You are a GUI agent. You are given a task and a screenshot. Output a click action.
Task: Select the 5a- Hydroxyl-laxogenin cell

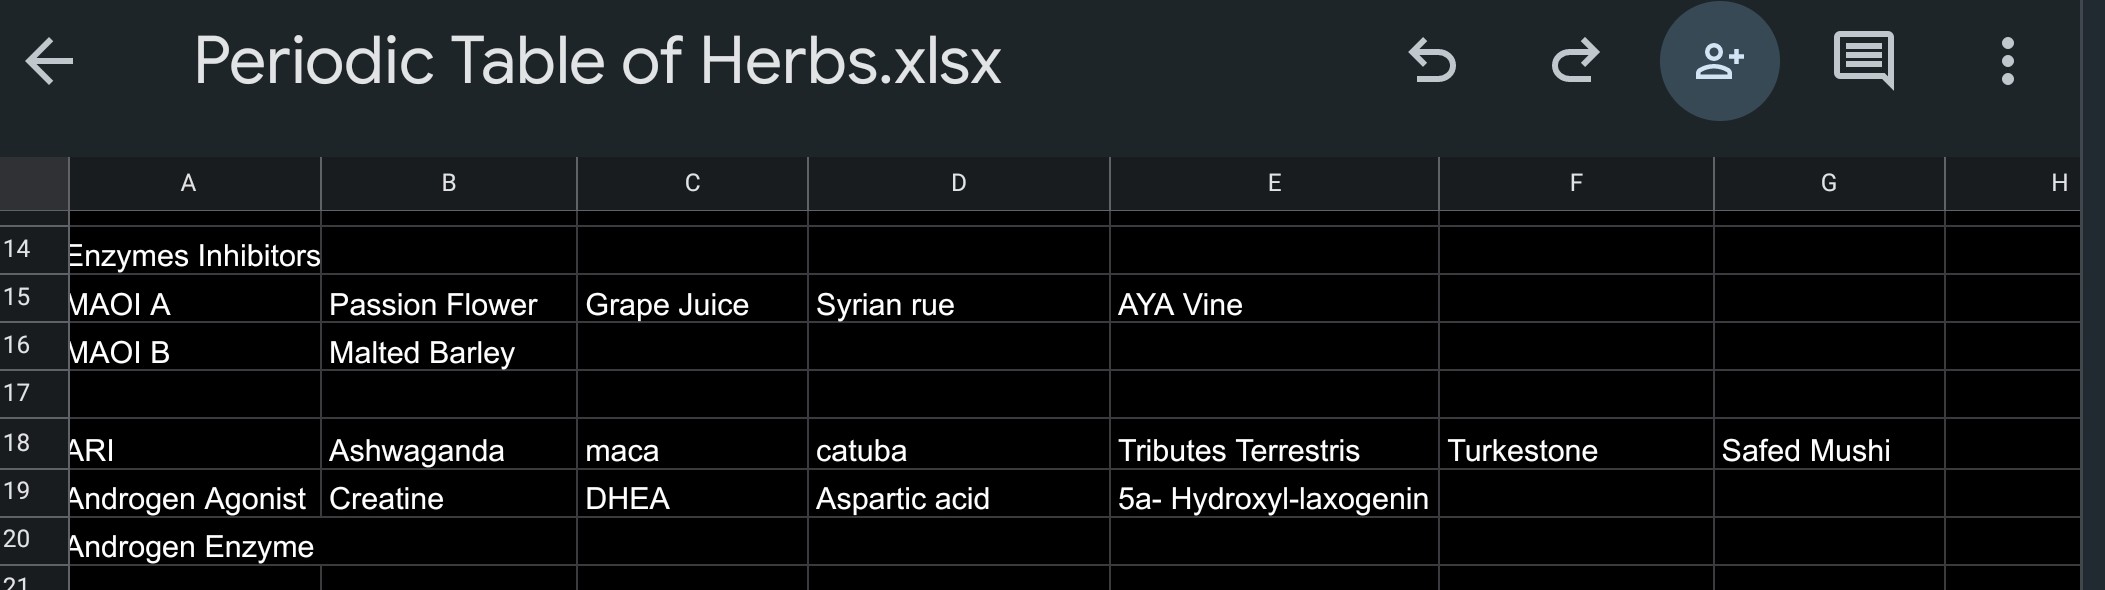[1273, 498]
